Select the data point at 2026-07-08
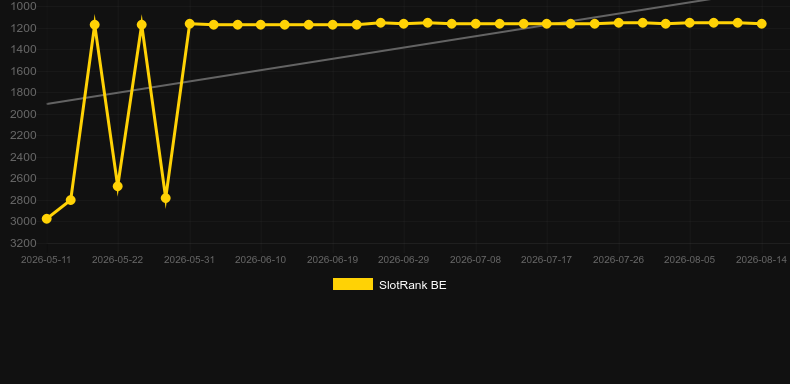The image size is (790, 384). coord(475,24)
